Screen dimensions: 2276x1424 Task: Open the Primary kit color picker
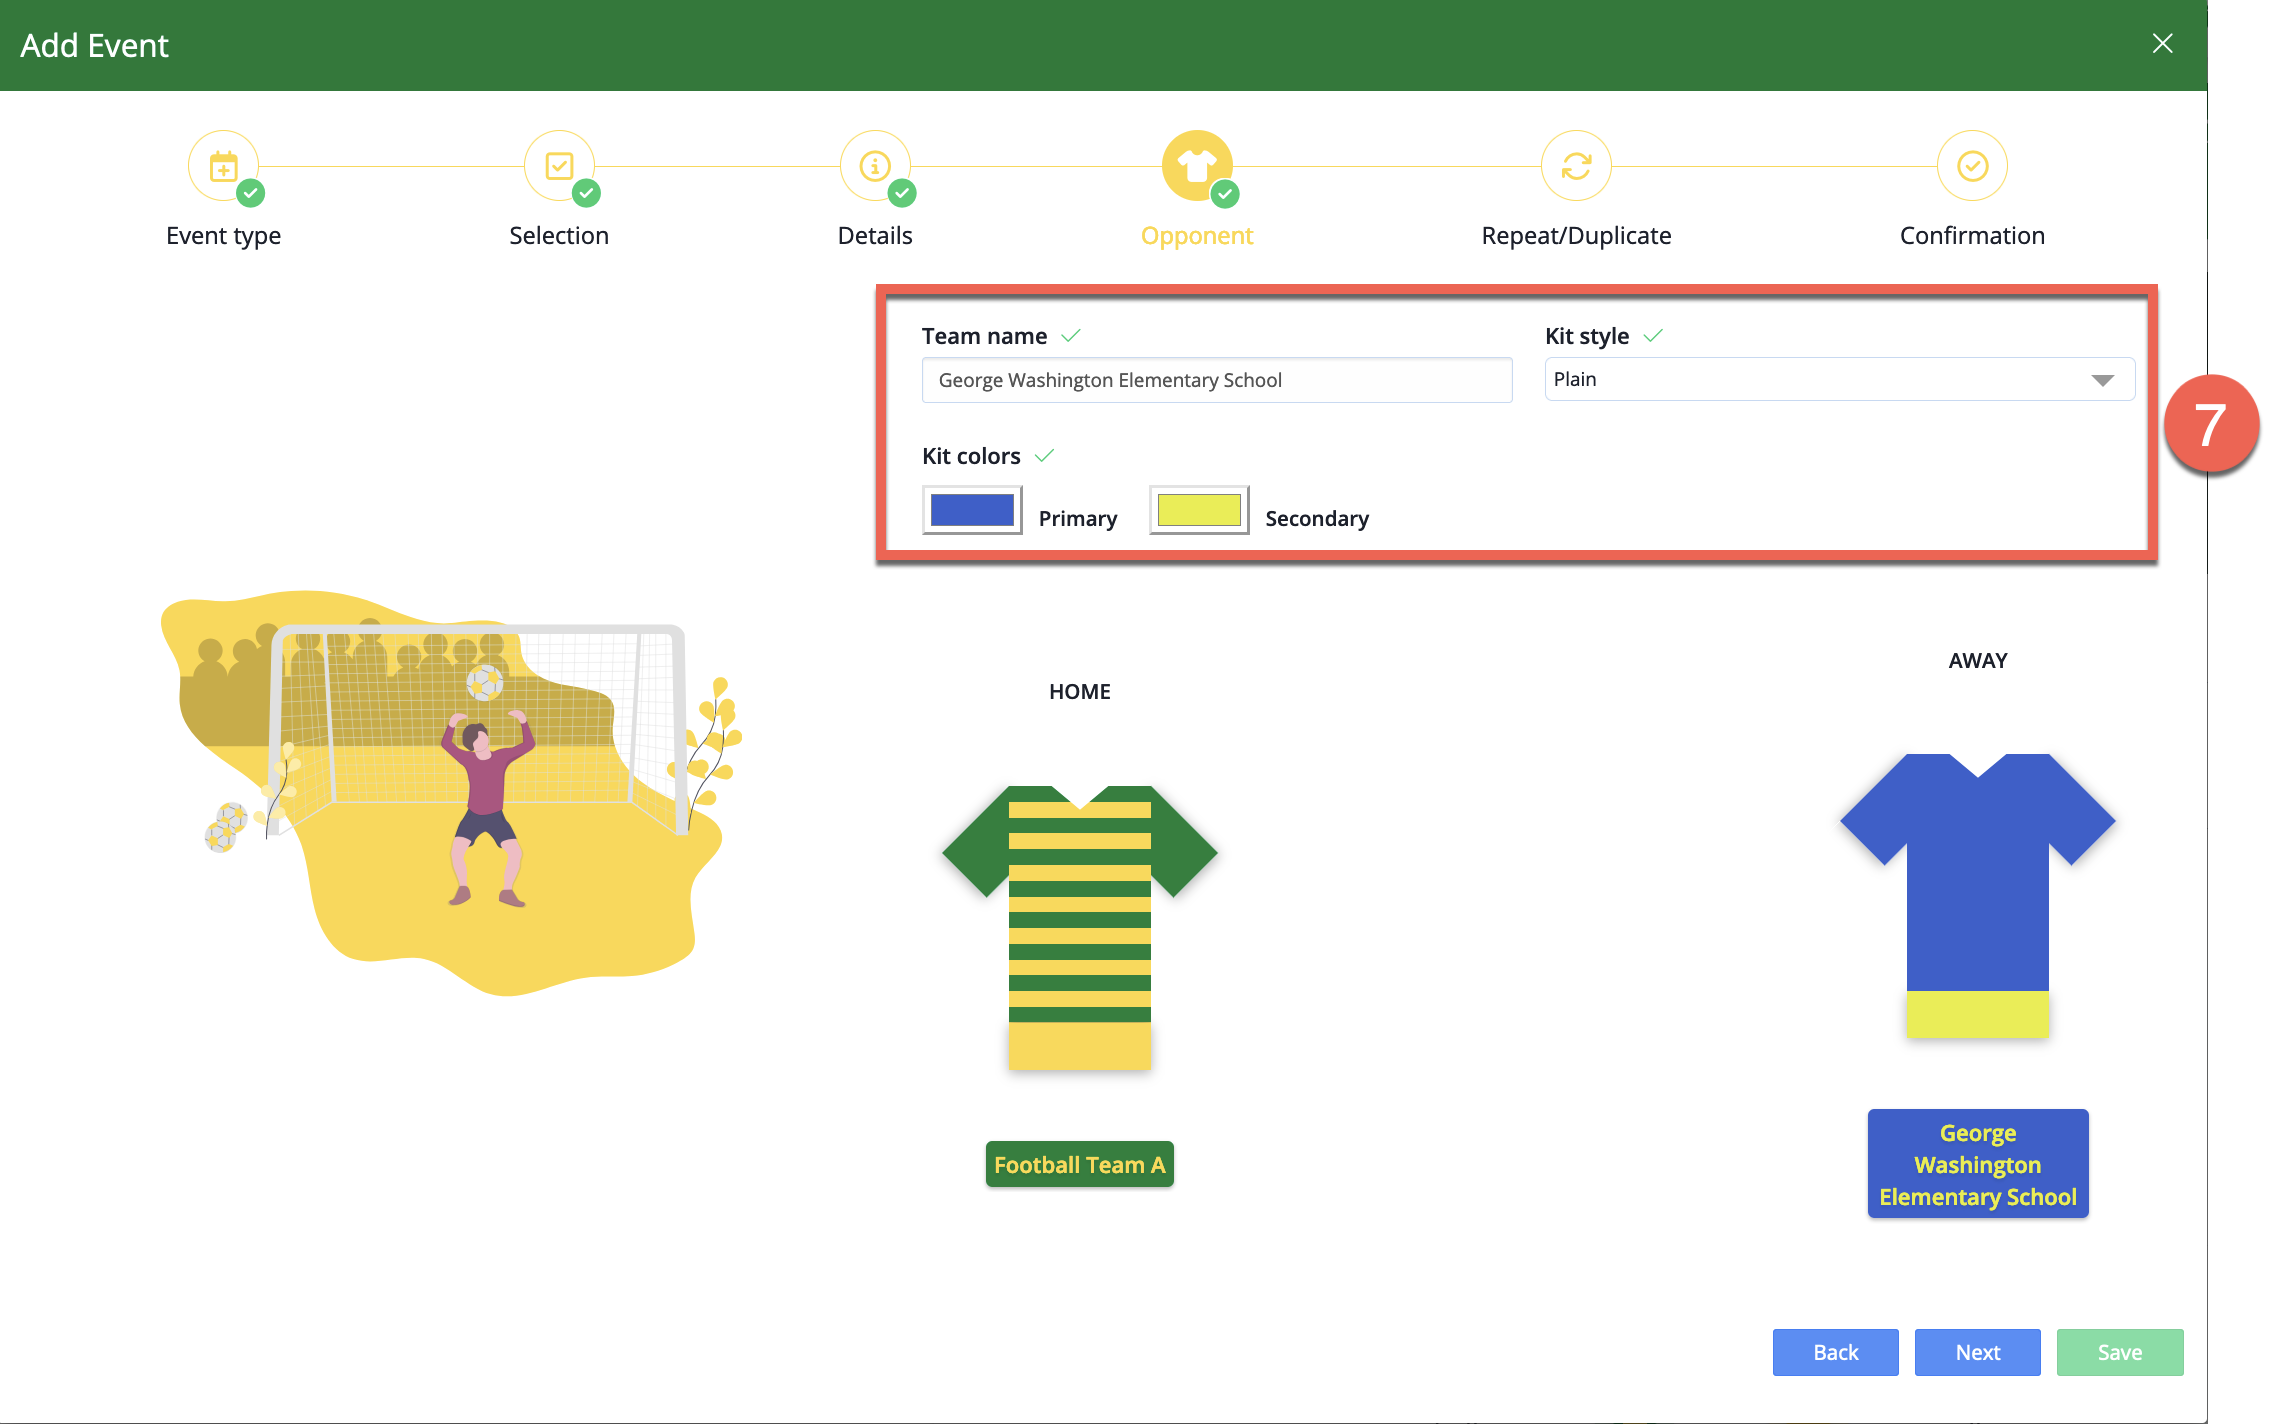point(972,511)
